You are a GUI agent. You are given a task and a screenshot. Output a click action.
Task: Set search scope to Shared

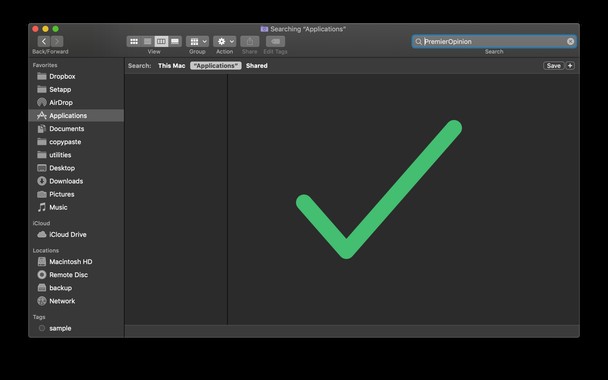[x=257, y=66]
